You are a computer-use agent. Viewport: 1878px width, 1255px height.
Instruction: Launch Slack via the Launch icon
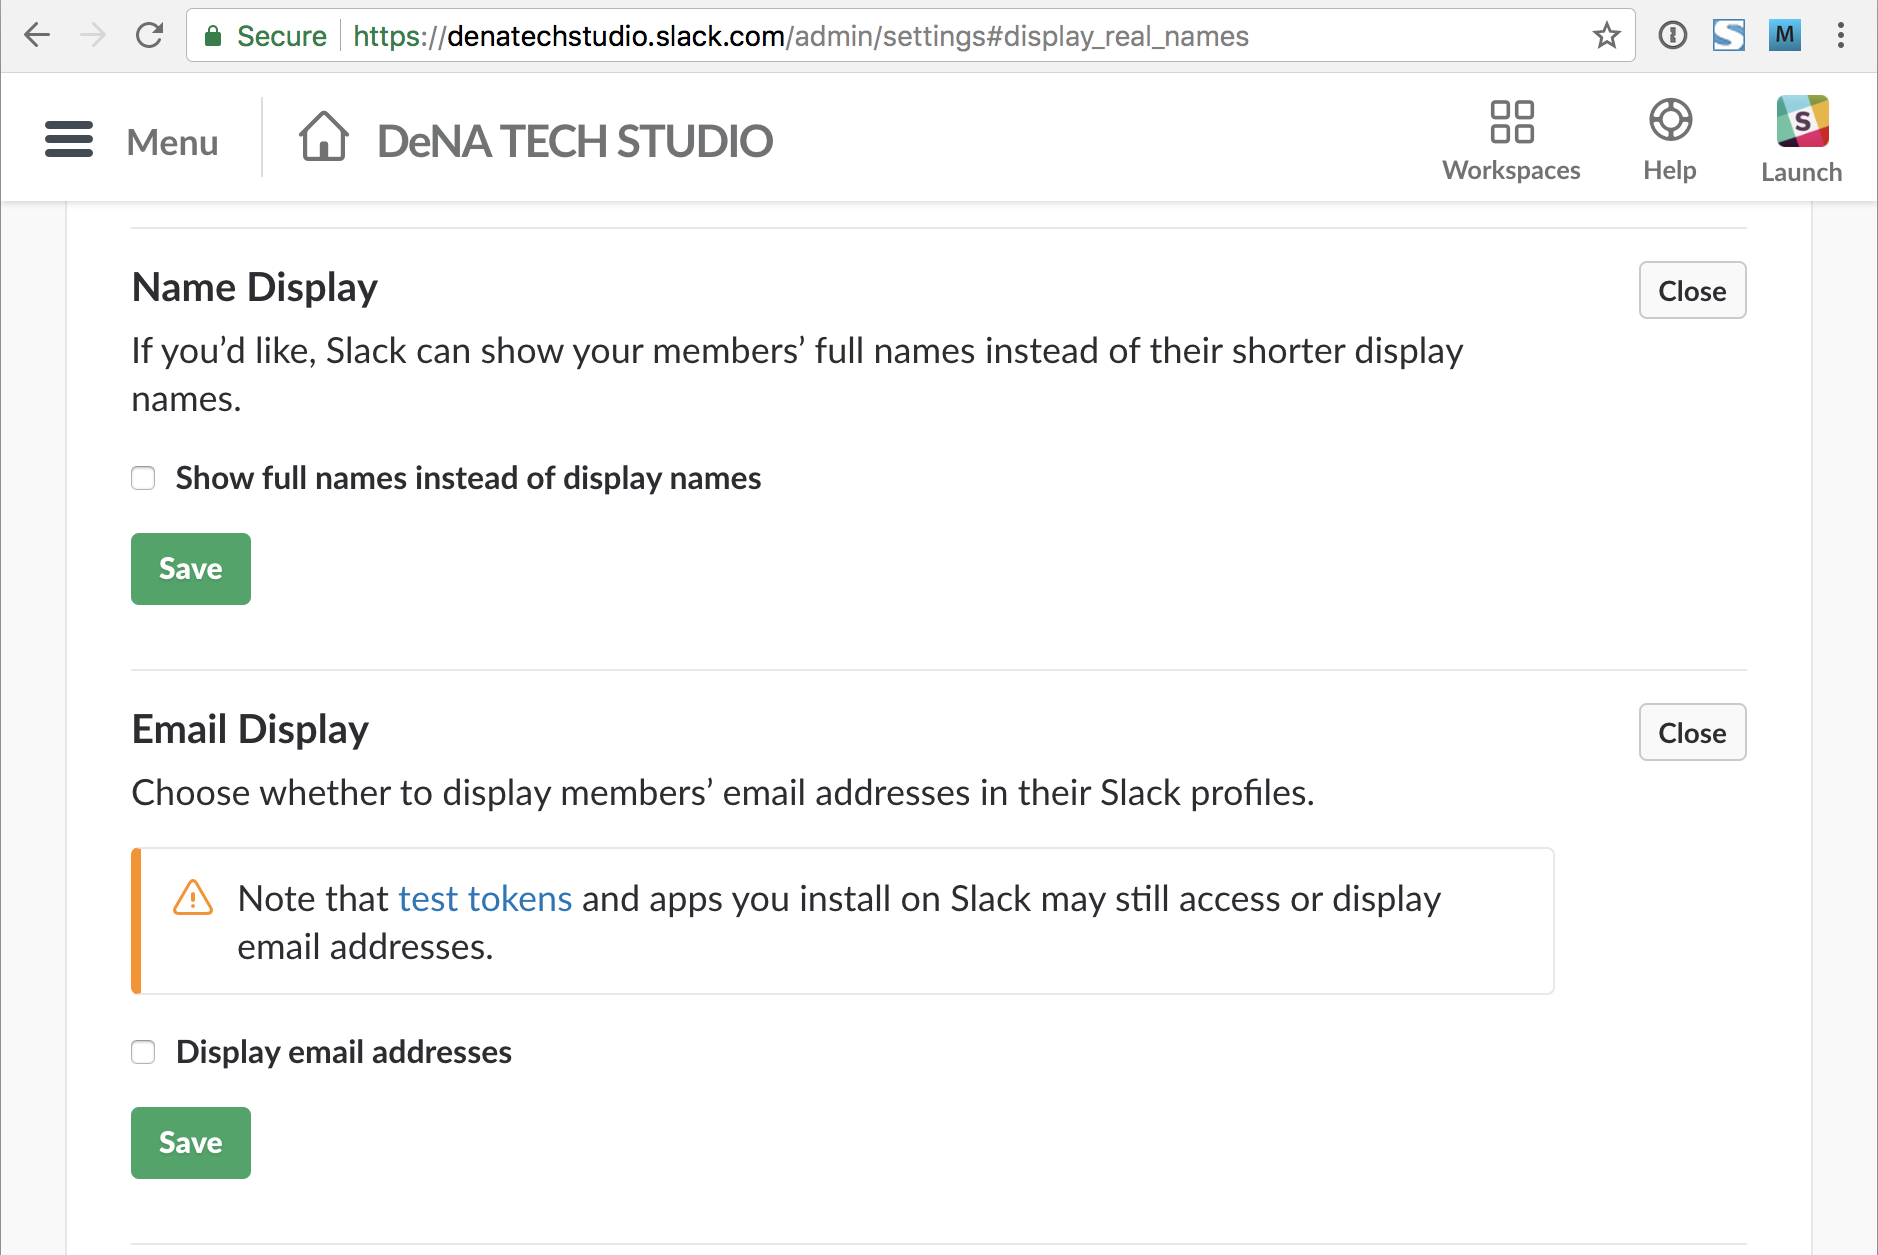click(1802, 122)
